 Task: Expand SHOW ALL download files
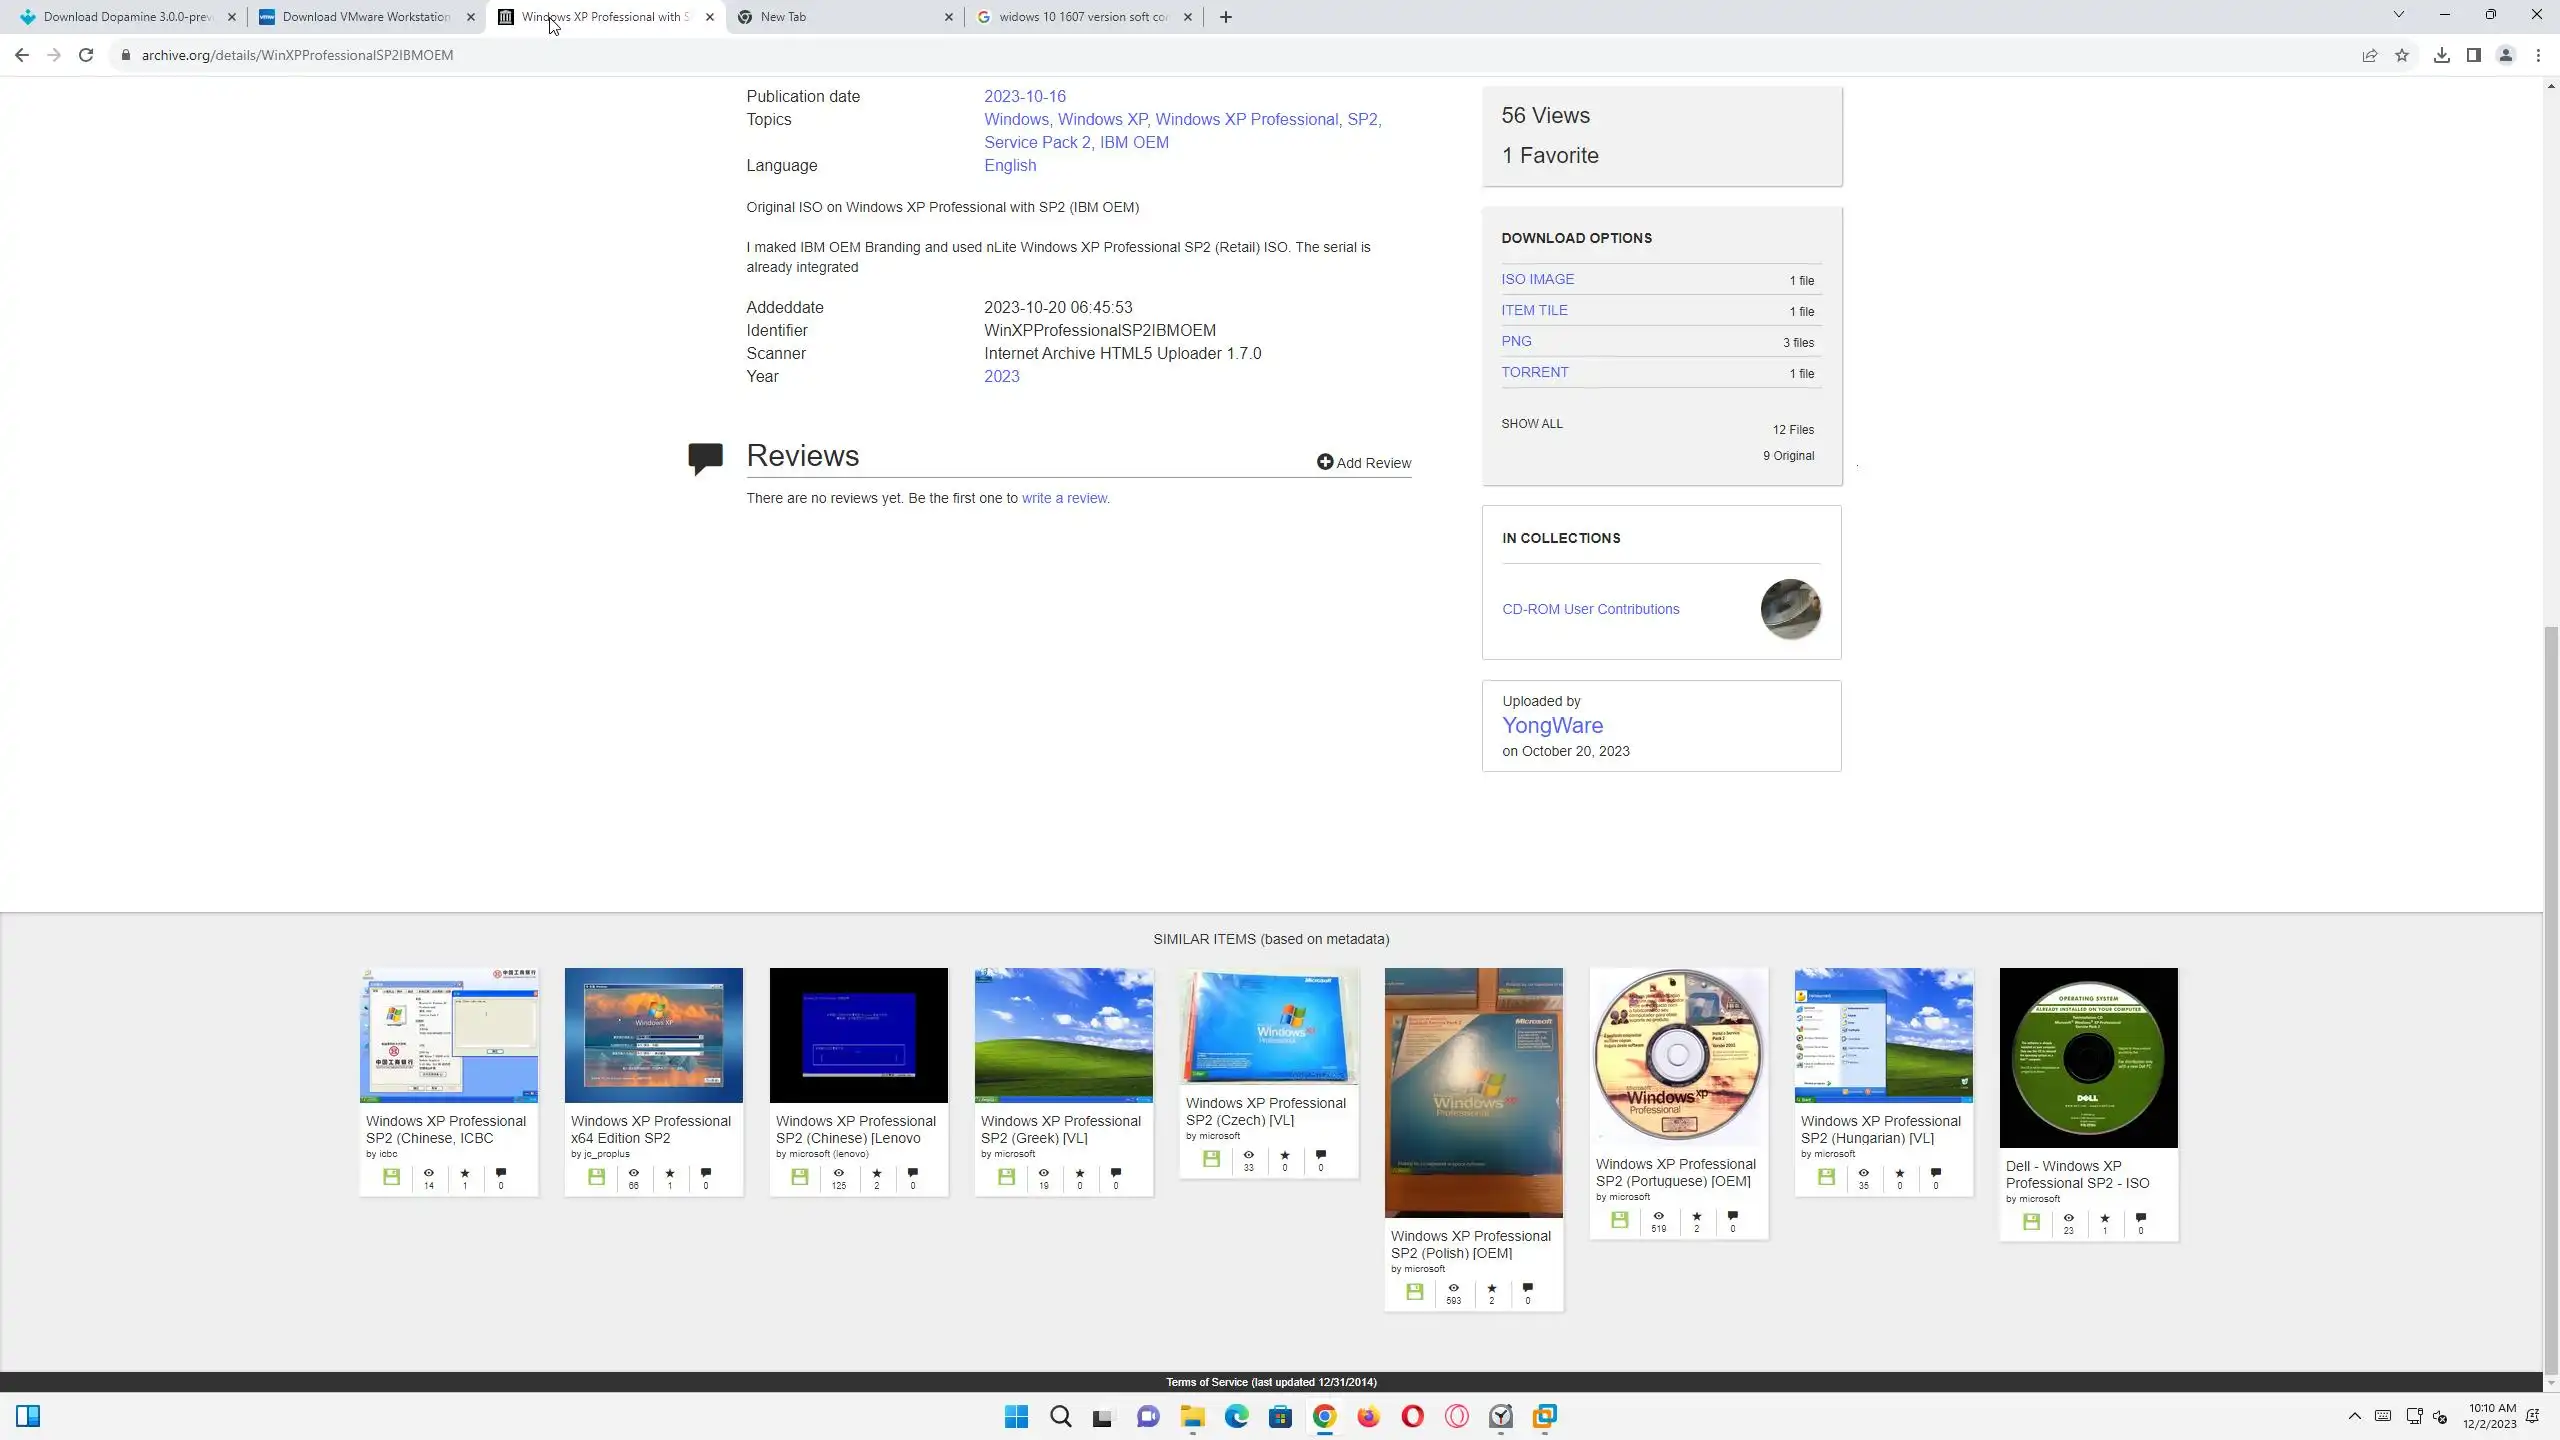[1531, 424]
